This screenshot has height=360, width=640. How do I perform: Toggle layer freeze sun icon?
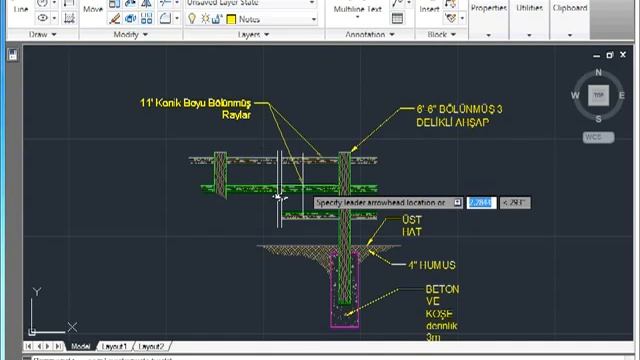point(205,19)
